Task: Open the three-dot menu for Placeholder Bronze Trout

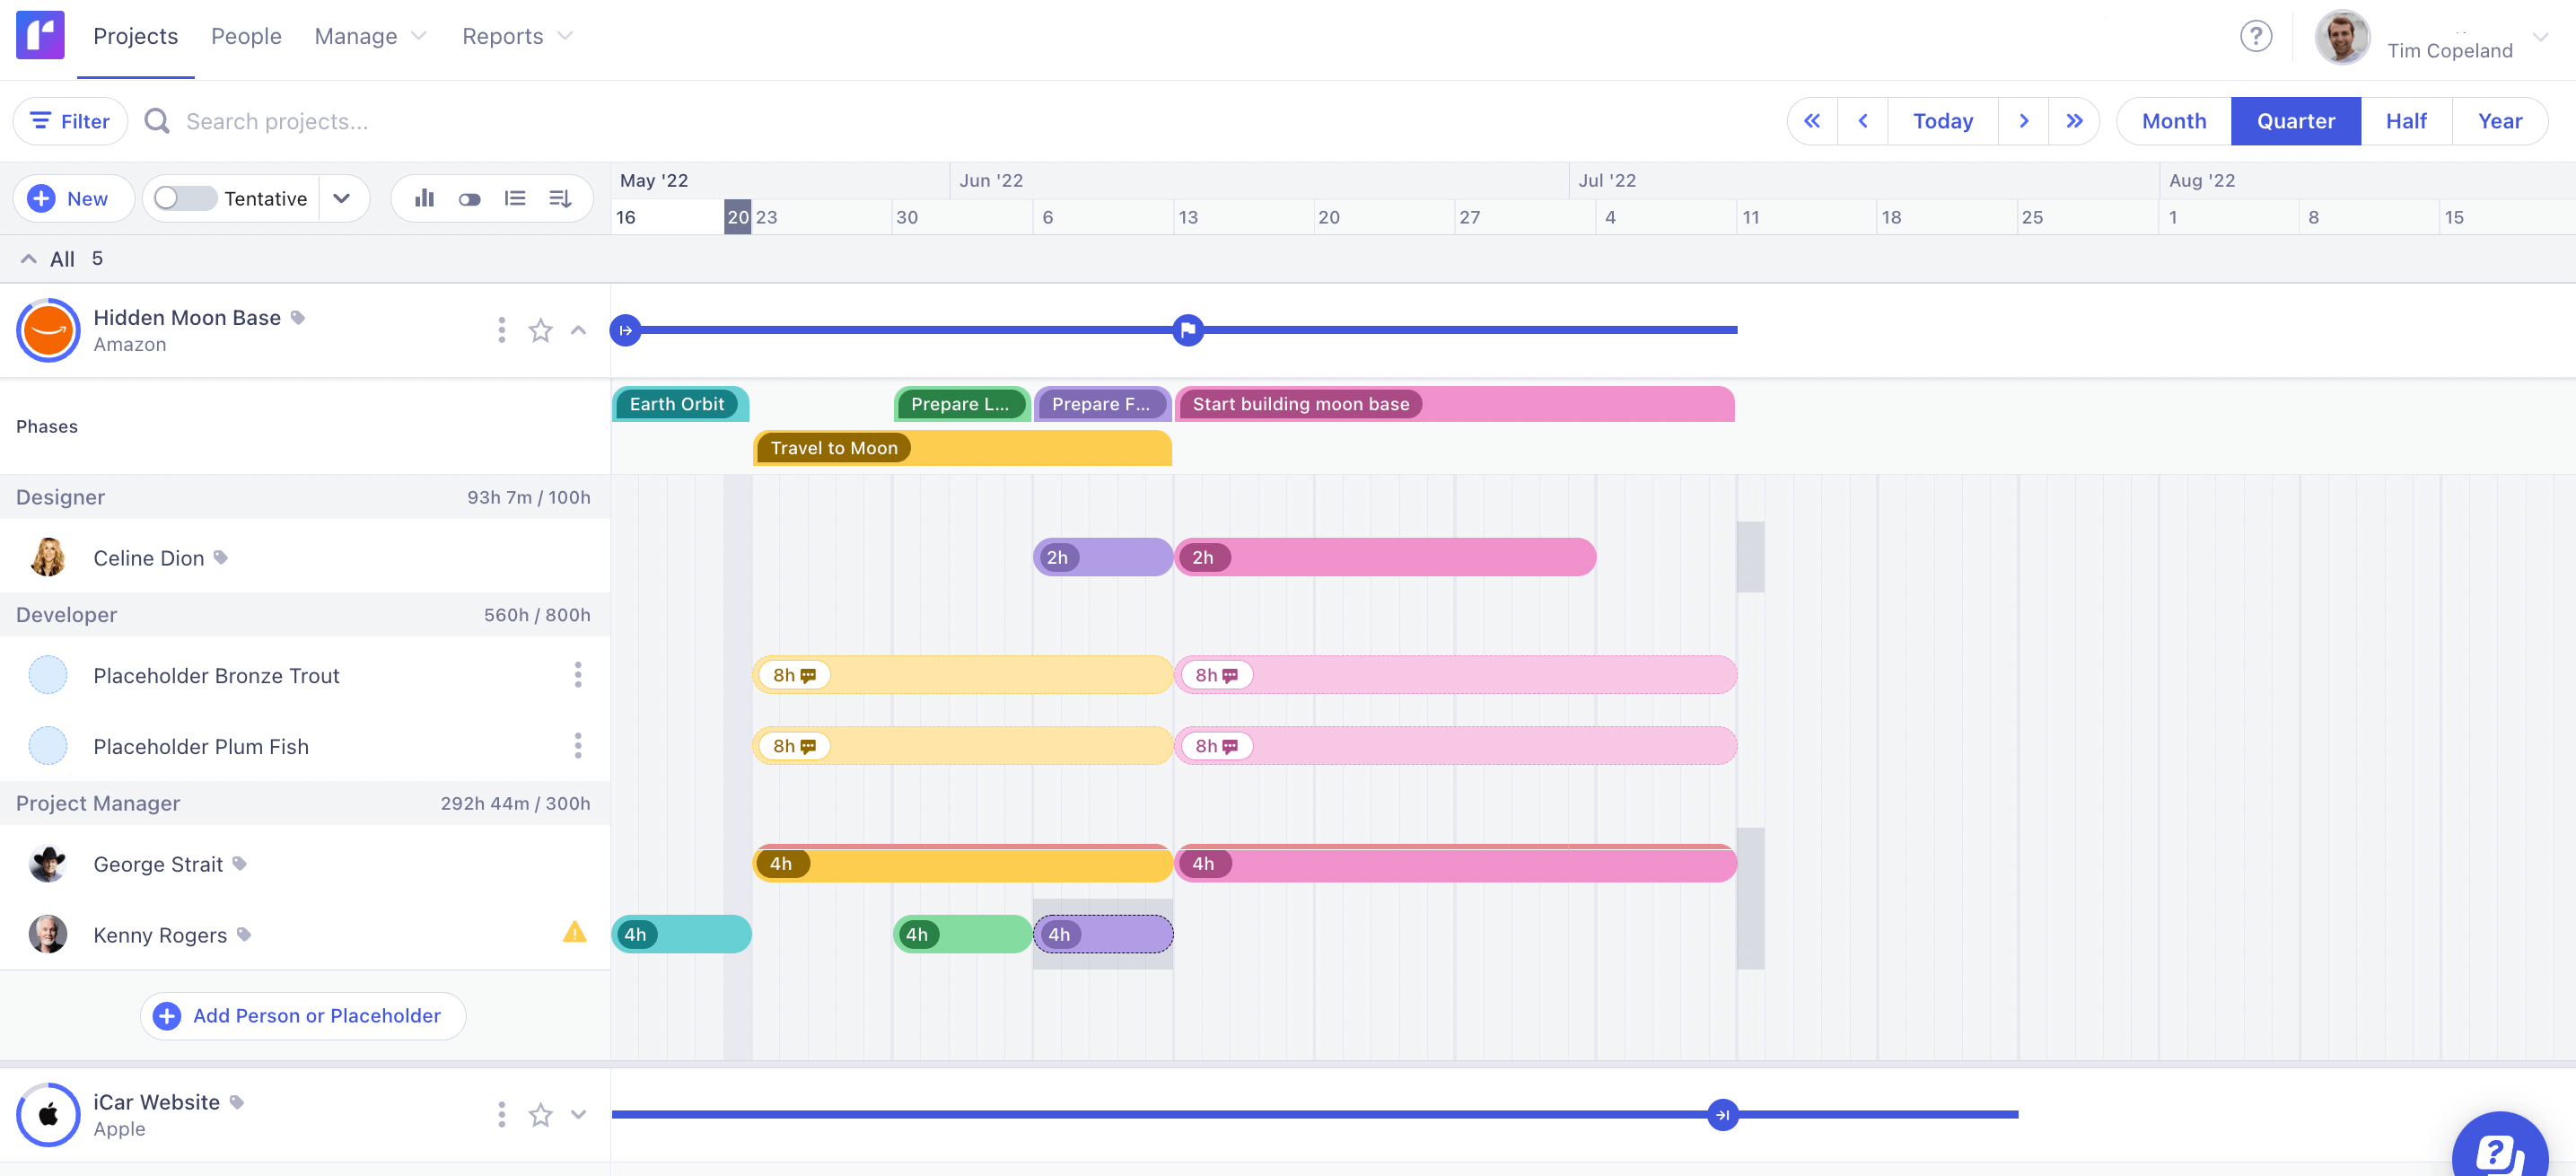Action: [578, 675]
